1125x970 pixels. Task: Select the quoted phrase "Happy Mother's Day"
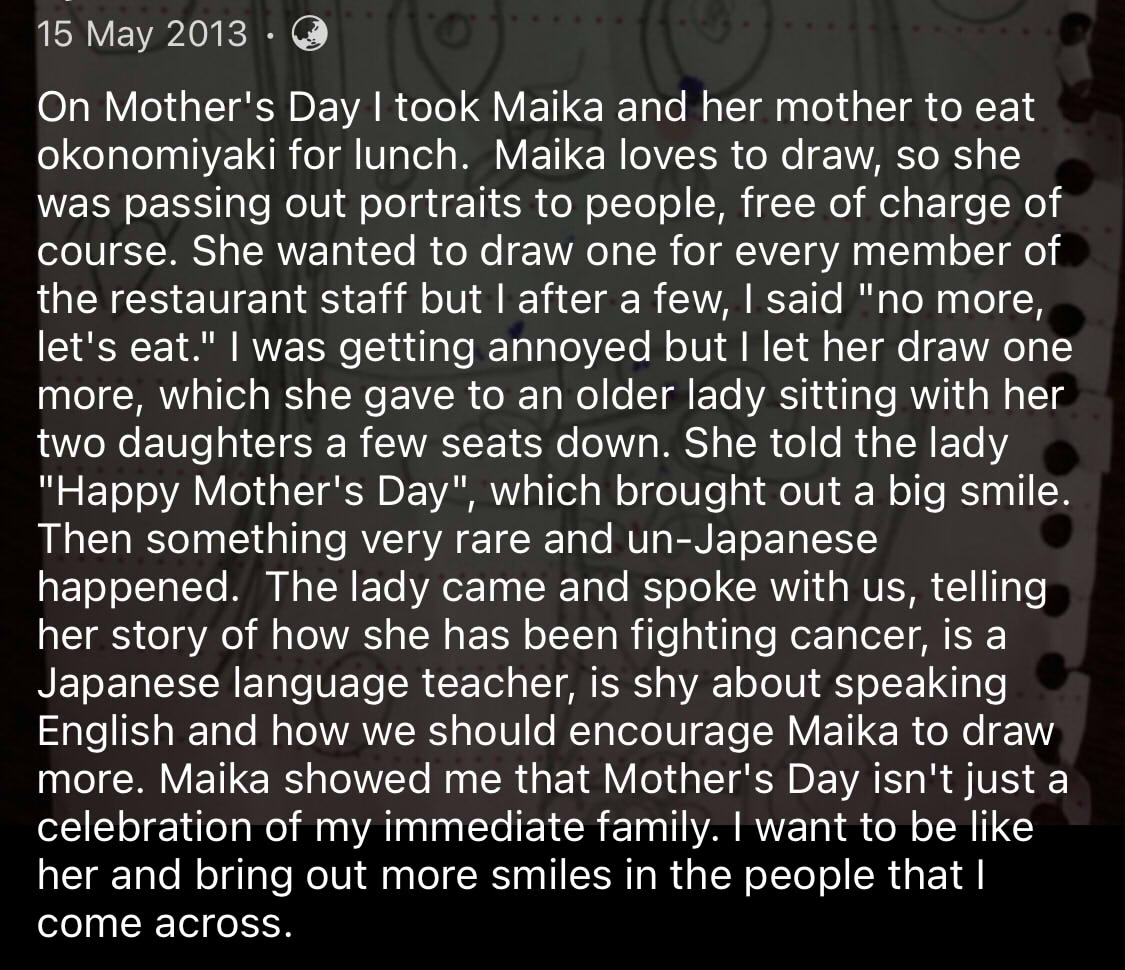[x=255, y=492]
